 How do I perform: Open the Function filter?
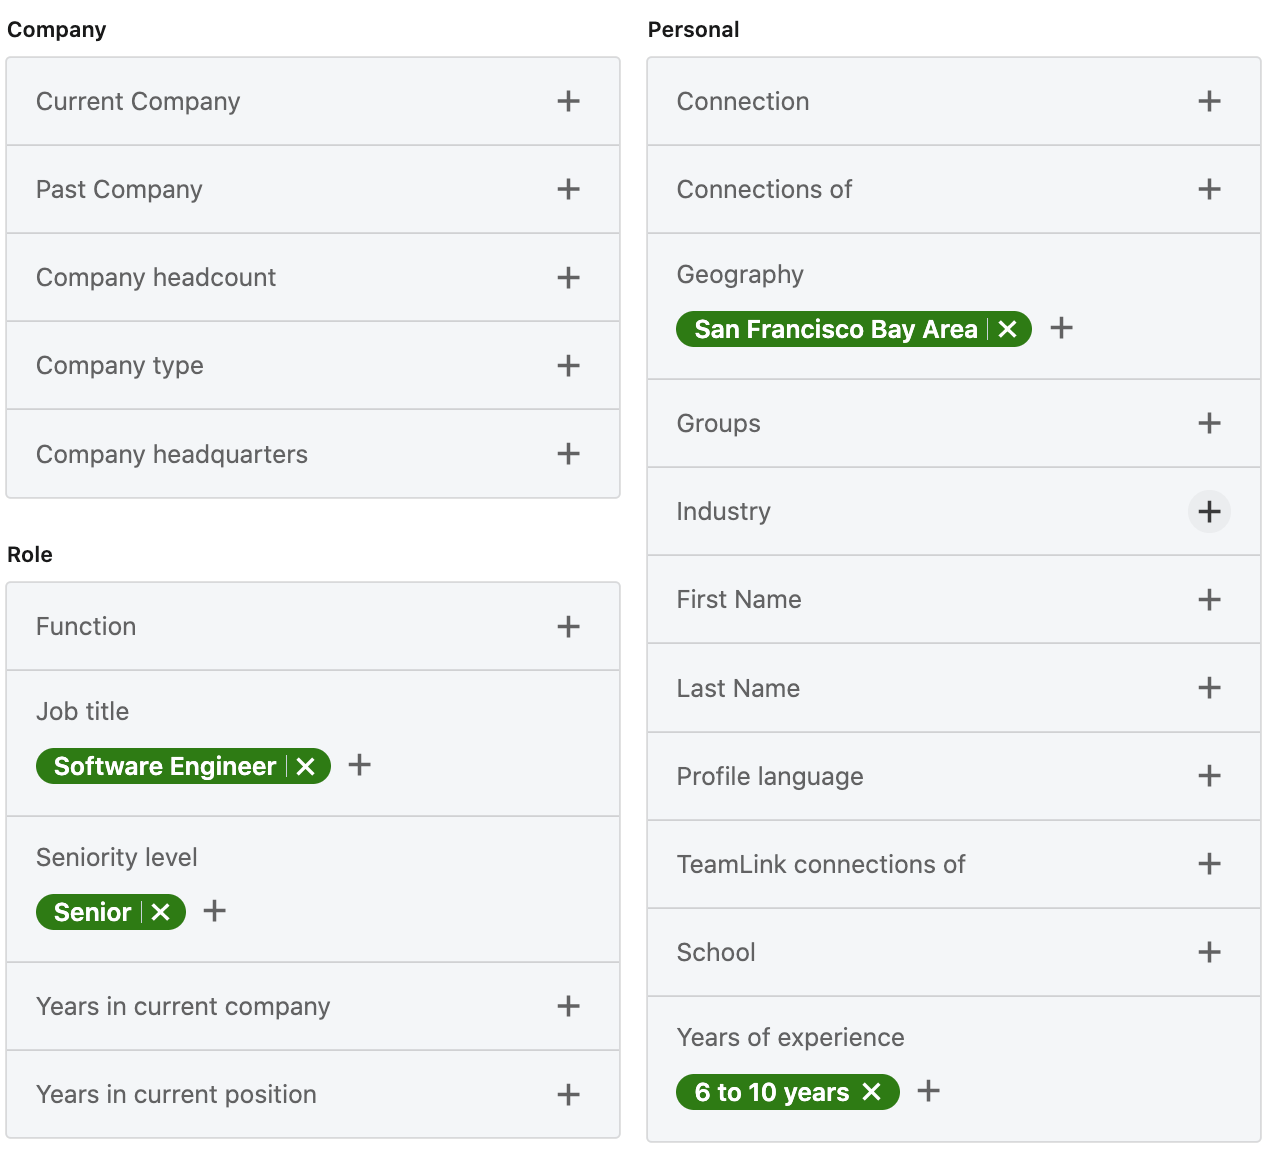pos(568,627)
